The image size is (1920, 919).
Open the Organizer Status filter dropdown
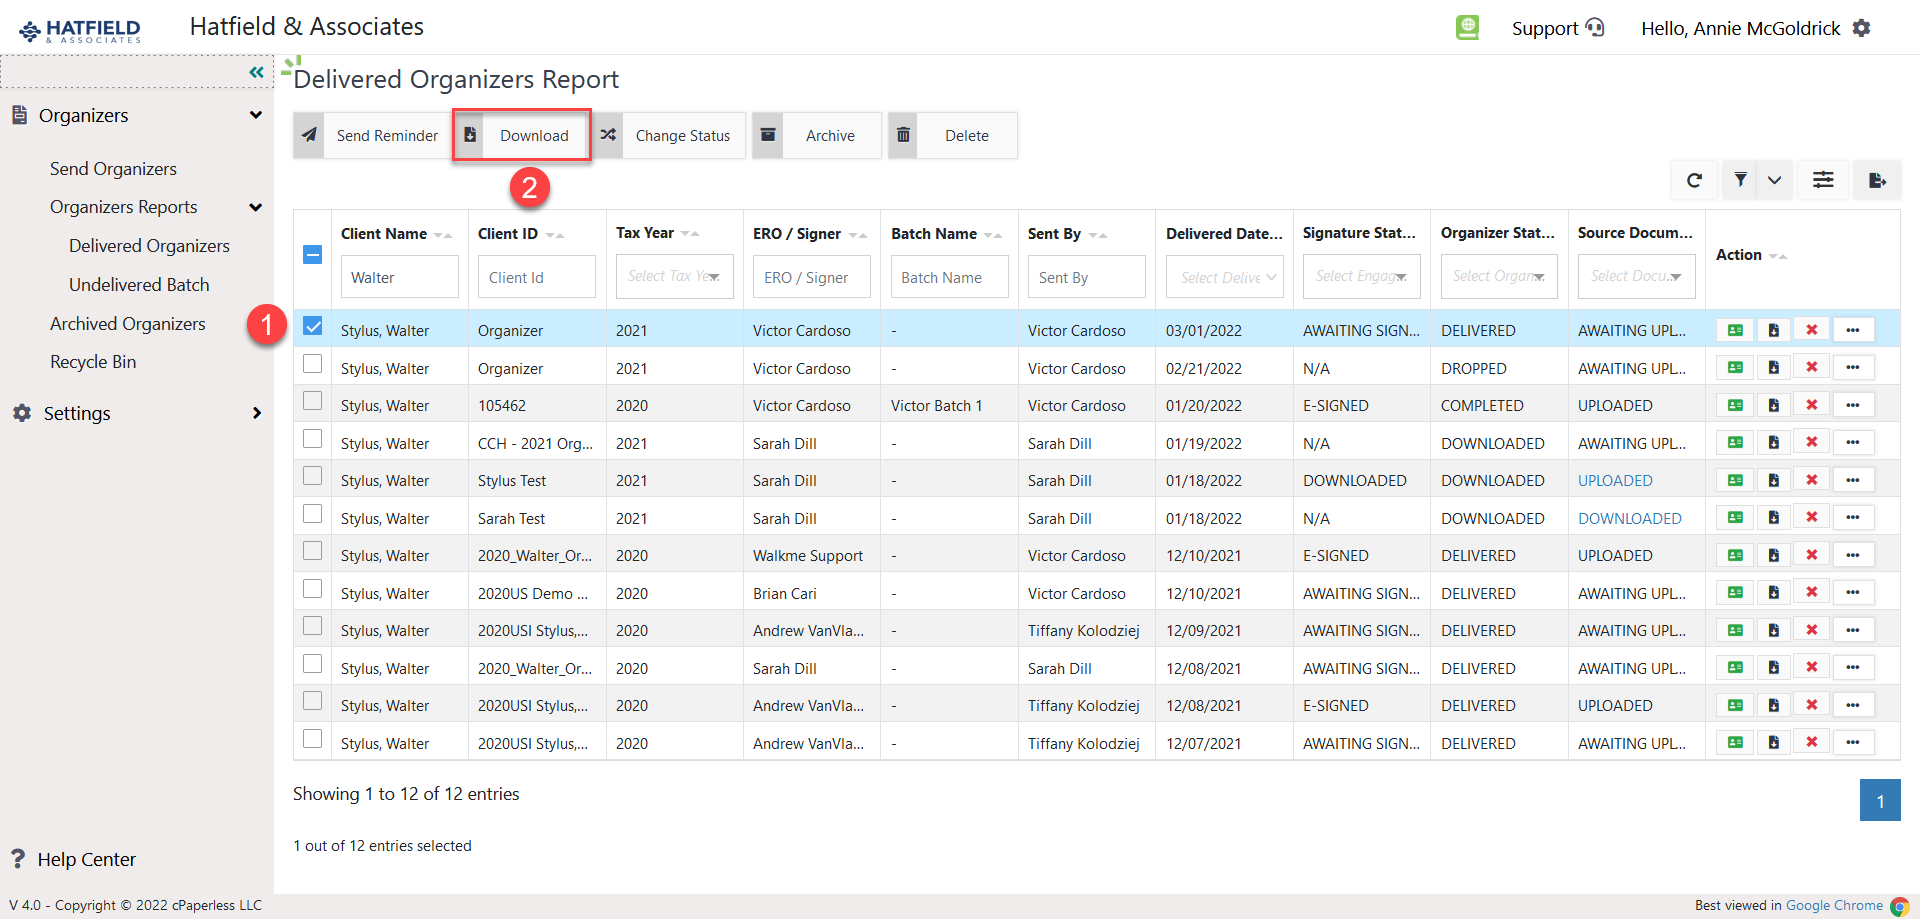pyautogui.click(x=1498, y=276)
